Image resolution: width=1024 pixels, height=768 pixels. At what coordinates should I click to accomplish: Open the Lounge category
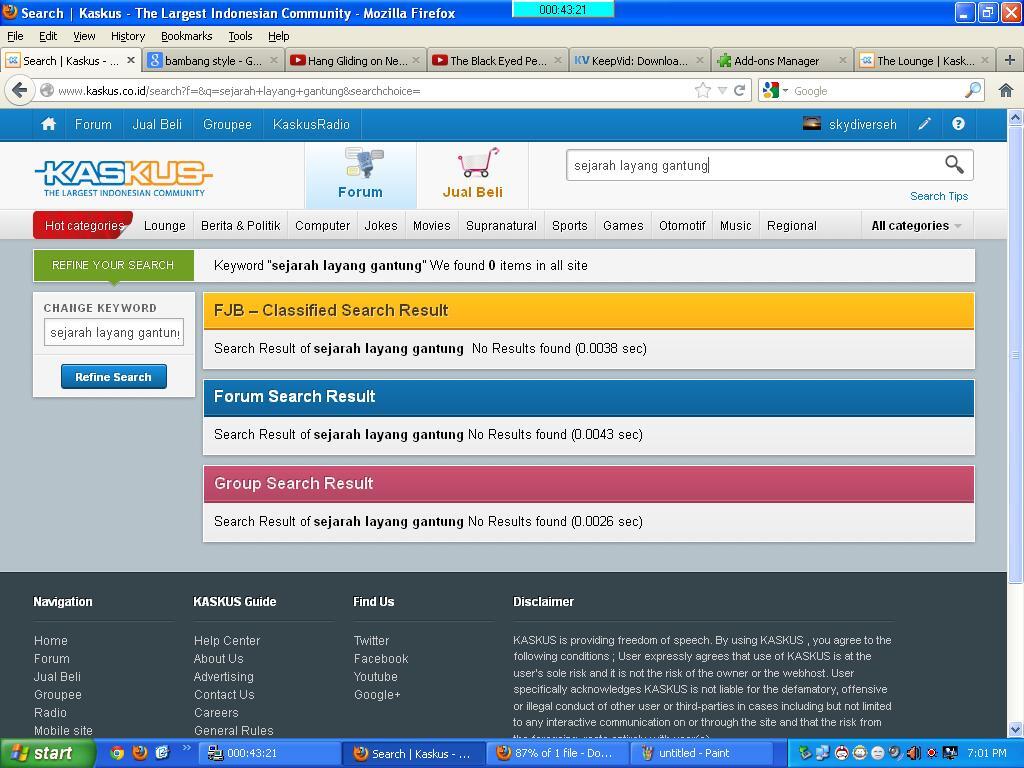165,225
